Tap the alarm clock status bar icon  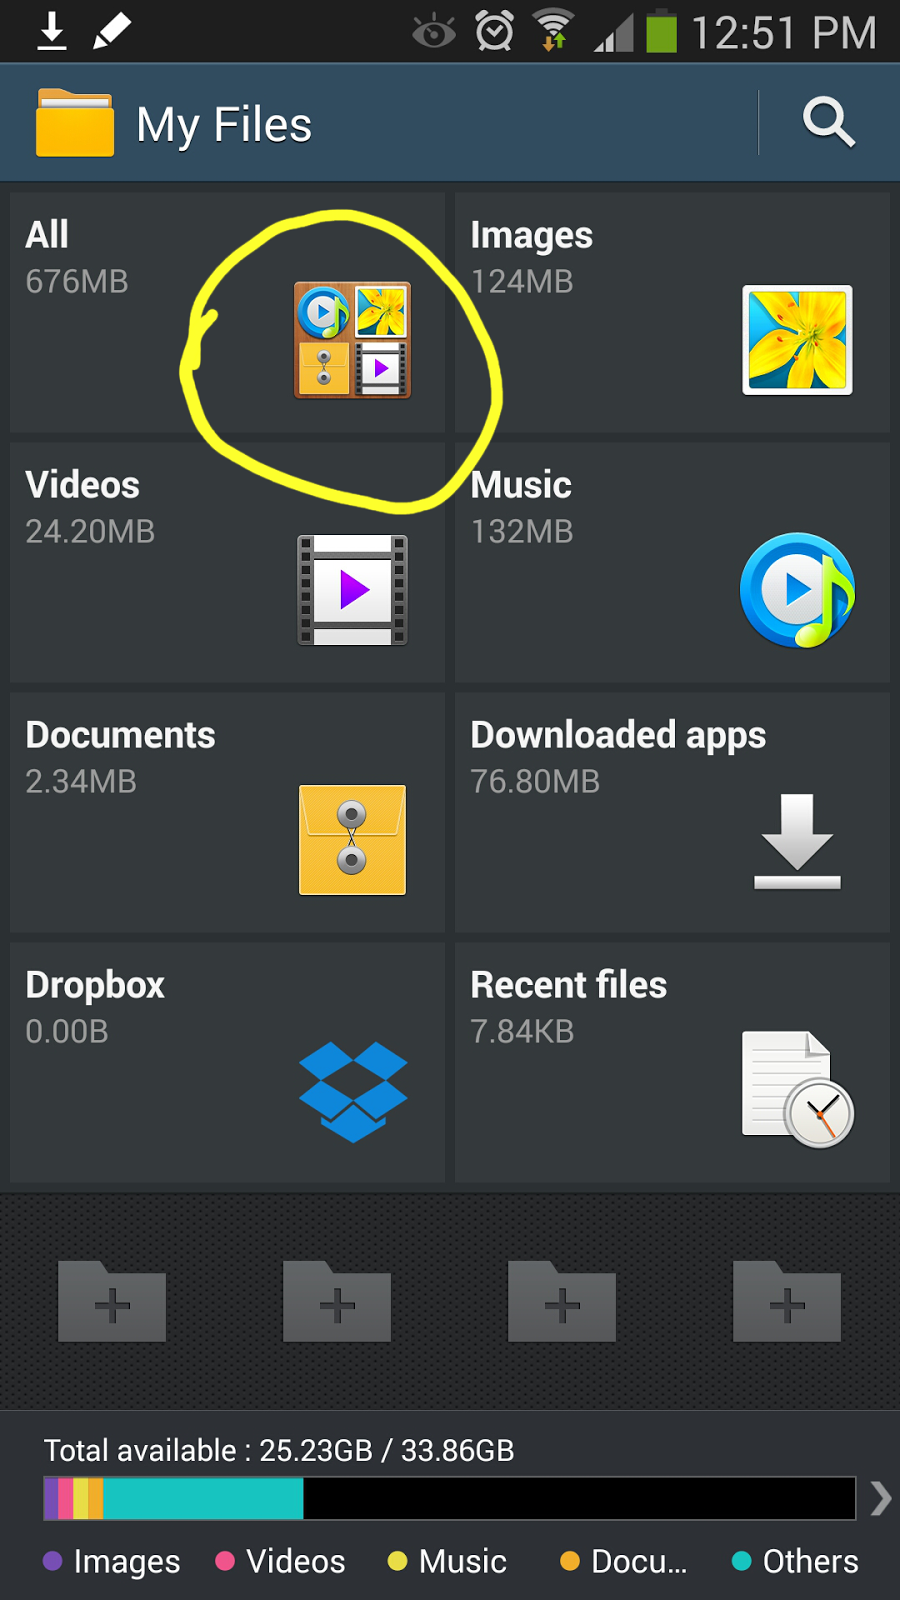tap(494, 32)
